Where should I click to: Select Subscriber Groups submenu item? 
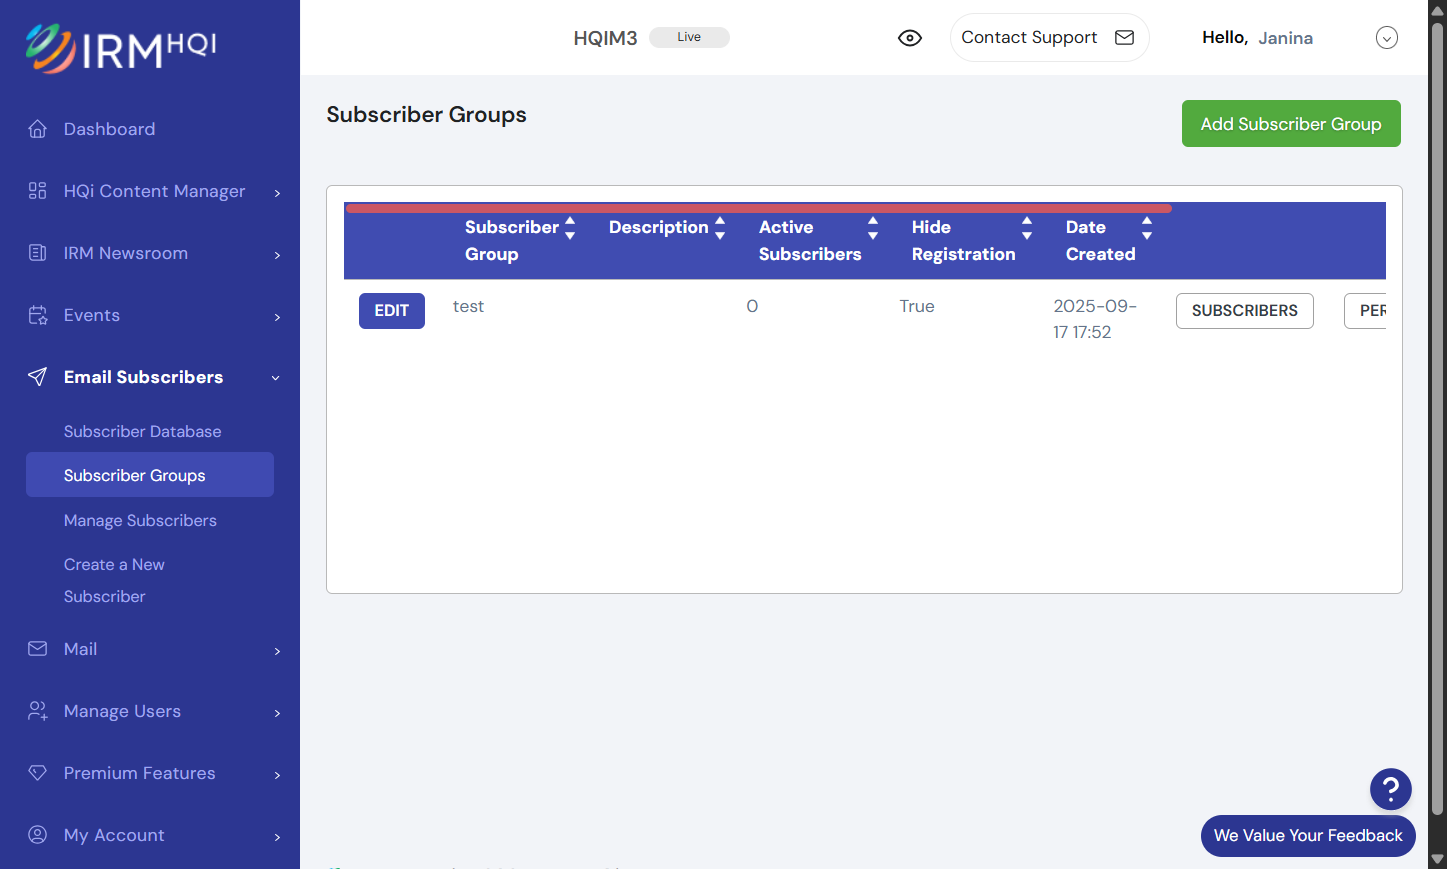pos(150,475)
